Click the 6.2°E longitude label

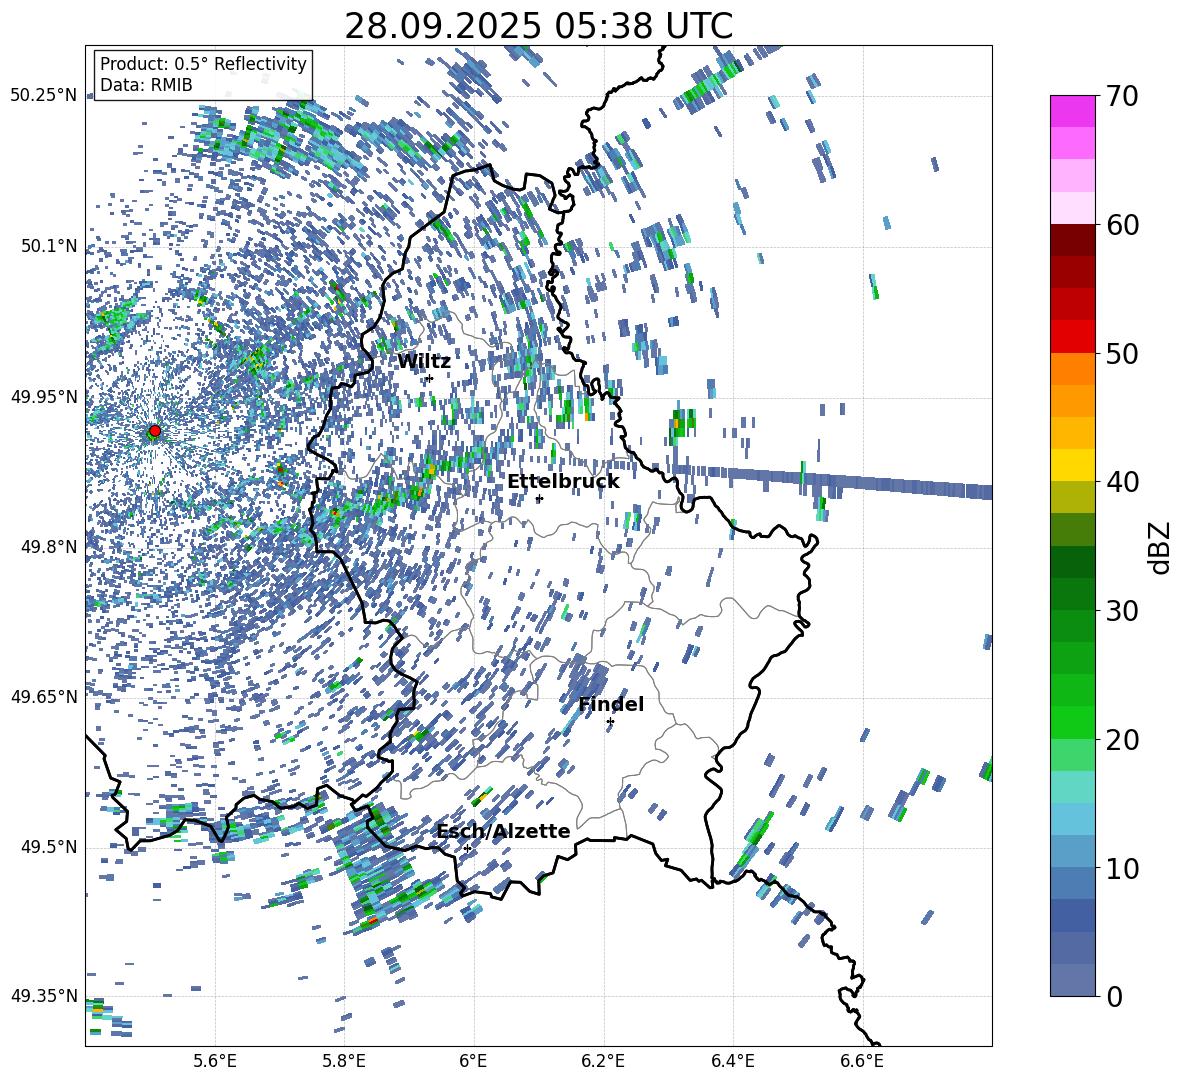[x=603, y=1061]
